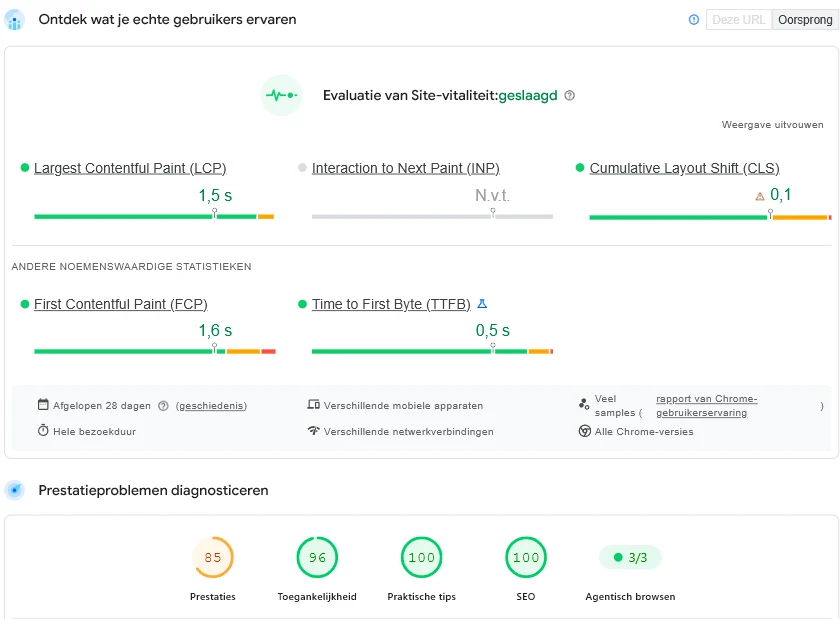Image resolution: width=840 pixels, height=619 pixels.
Task: Select the Praktische tips score gauge 100
Action: [x=422, y=557]
